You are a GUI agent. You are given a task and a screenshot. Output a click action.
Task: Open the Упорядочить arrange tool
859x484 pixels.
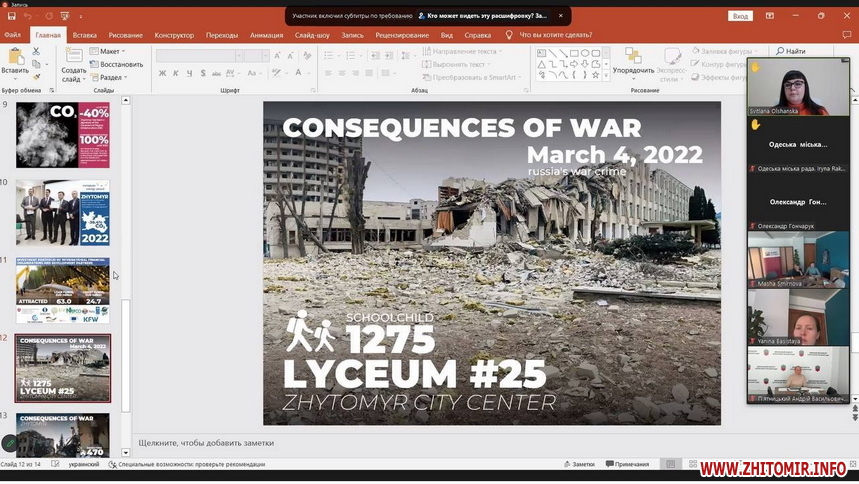coord(633,62)
